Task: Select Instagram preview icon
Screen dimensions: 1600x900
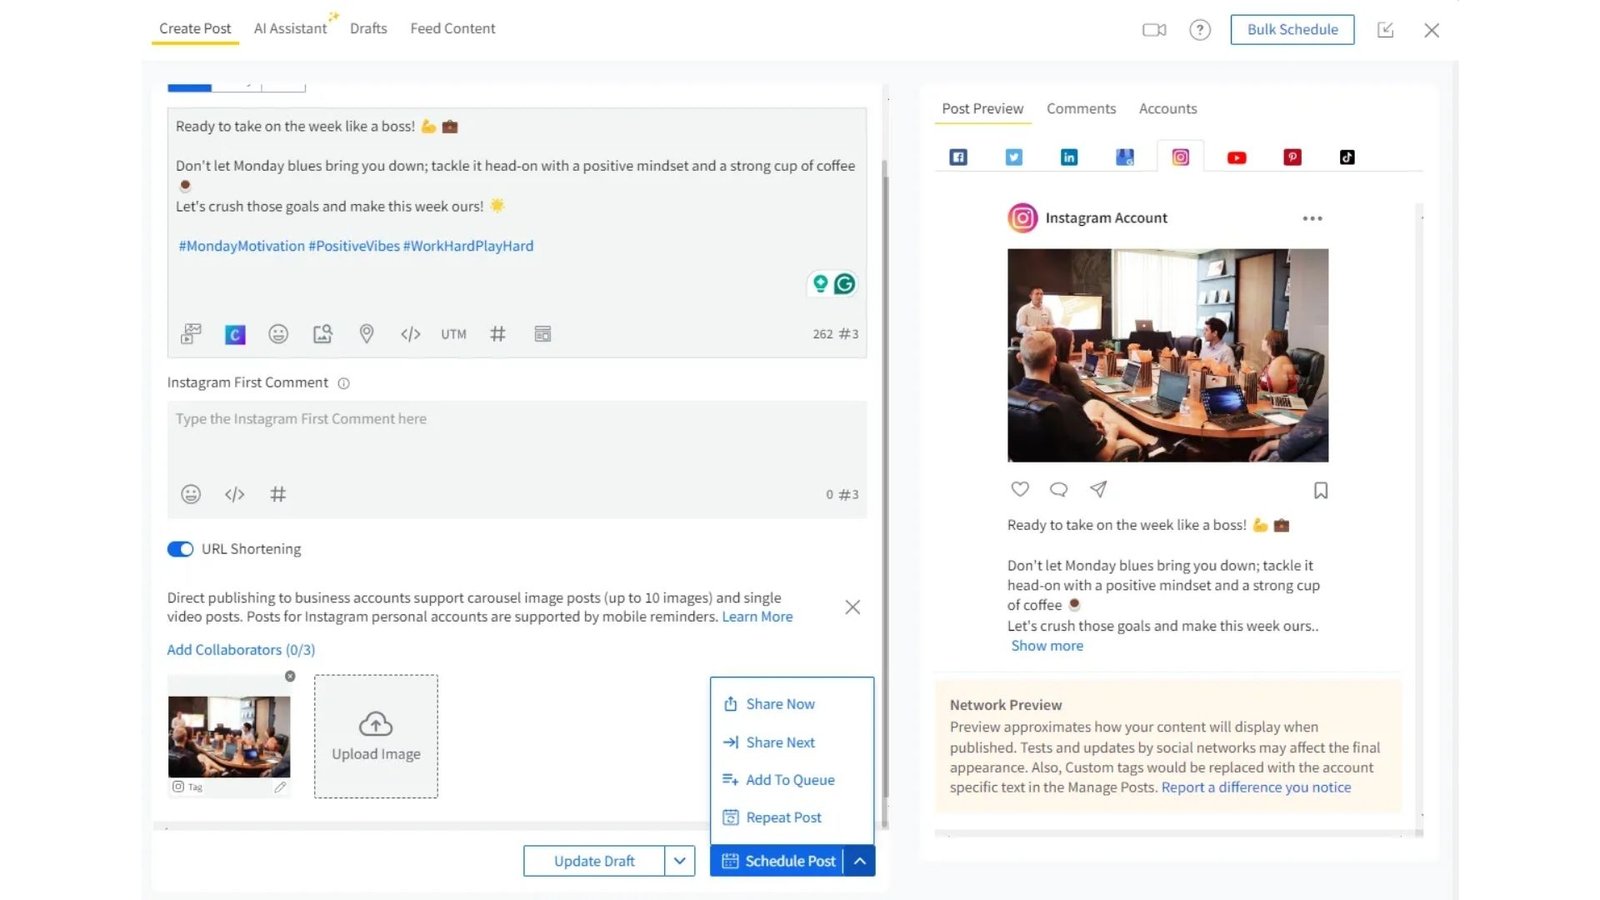Action: [x=1181, y=157]
